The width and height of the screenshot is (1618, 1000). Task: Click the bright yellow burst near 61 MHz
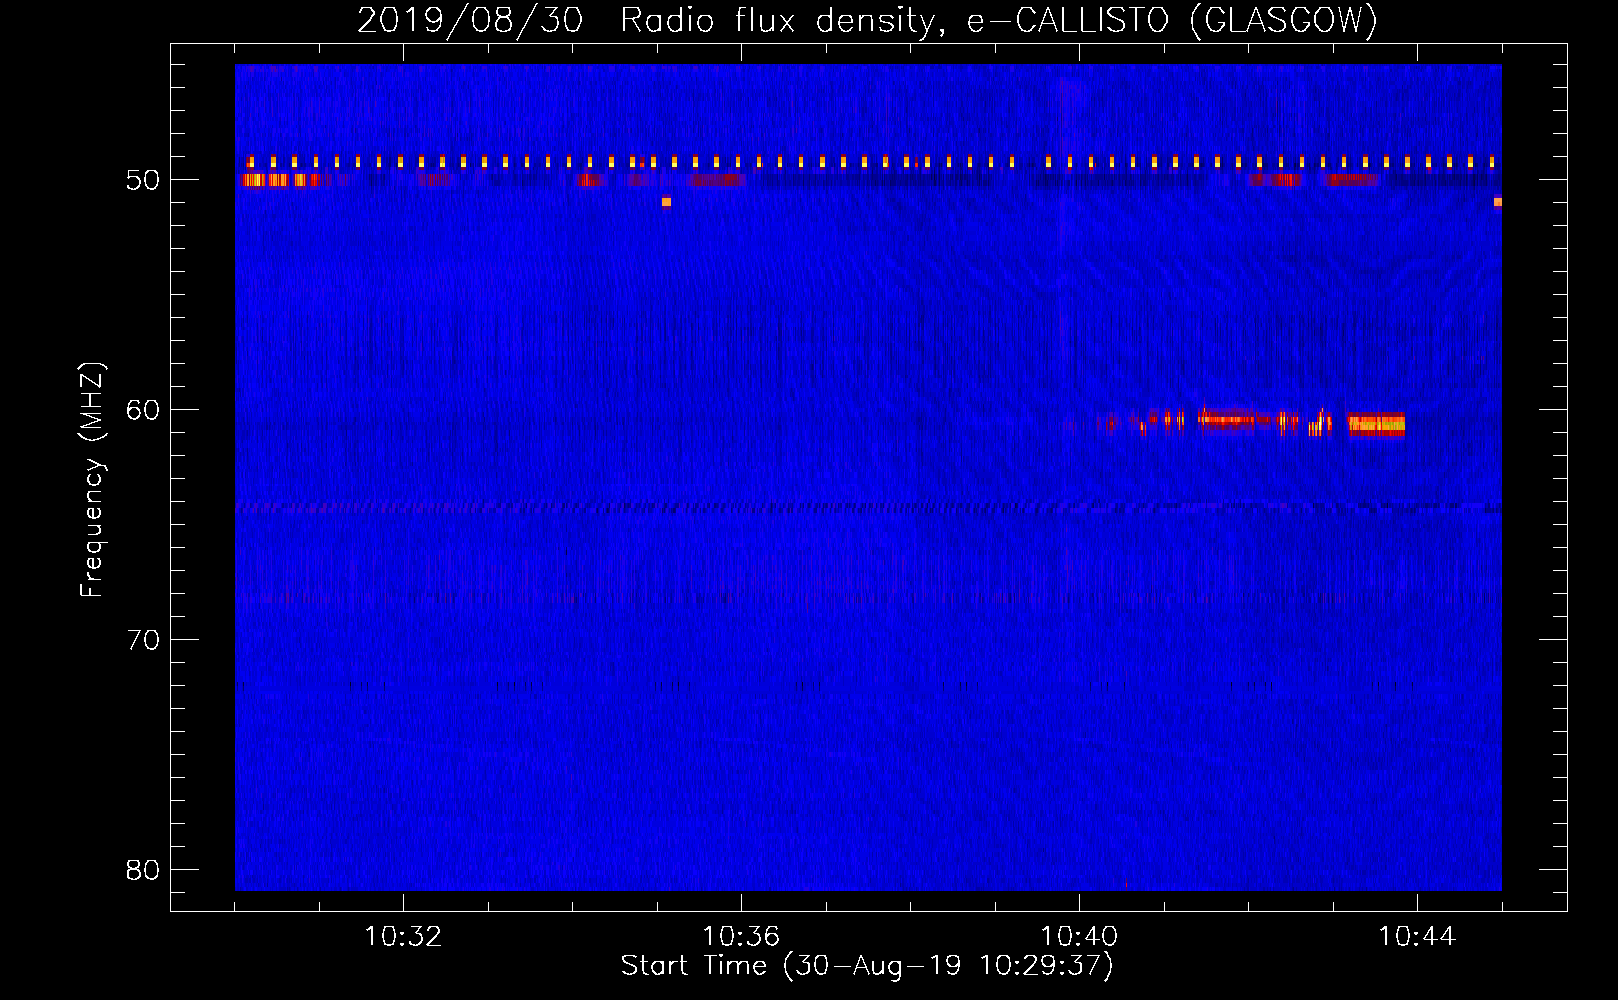coord(1376,424)
